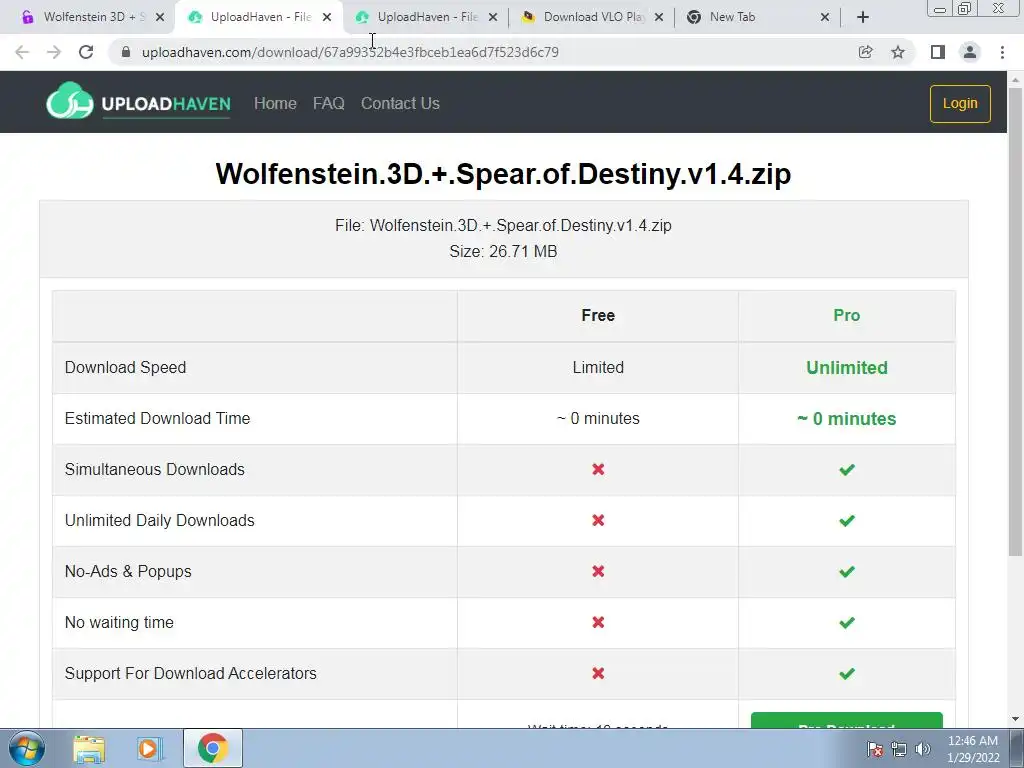1024x768 pixels.
Task: Toggle the browser side panel icon
Action: coord(938,52)
